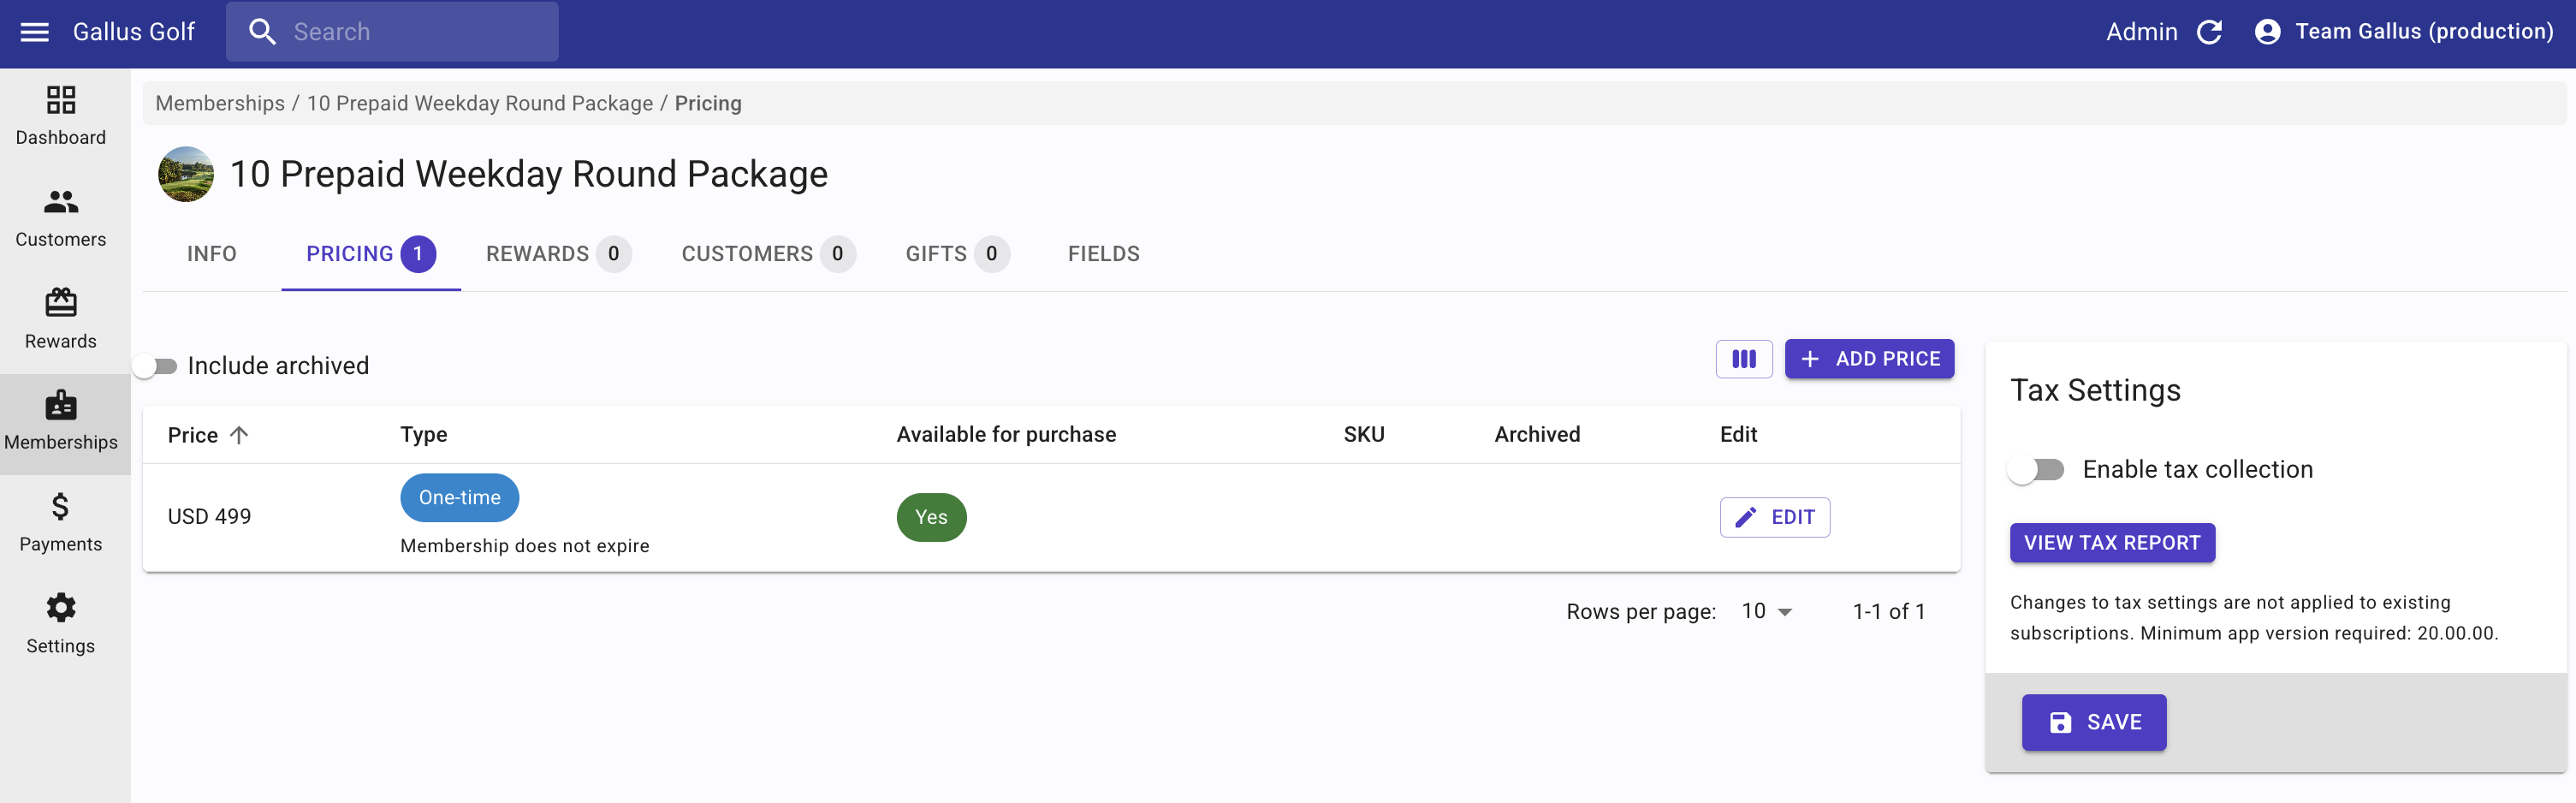Show the table columns selector
Screen dimensions: 2576x803
point(1744,359)
